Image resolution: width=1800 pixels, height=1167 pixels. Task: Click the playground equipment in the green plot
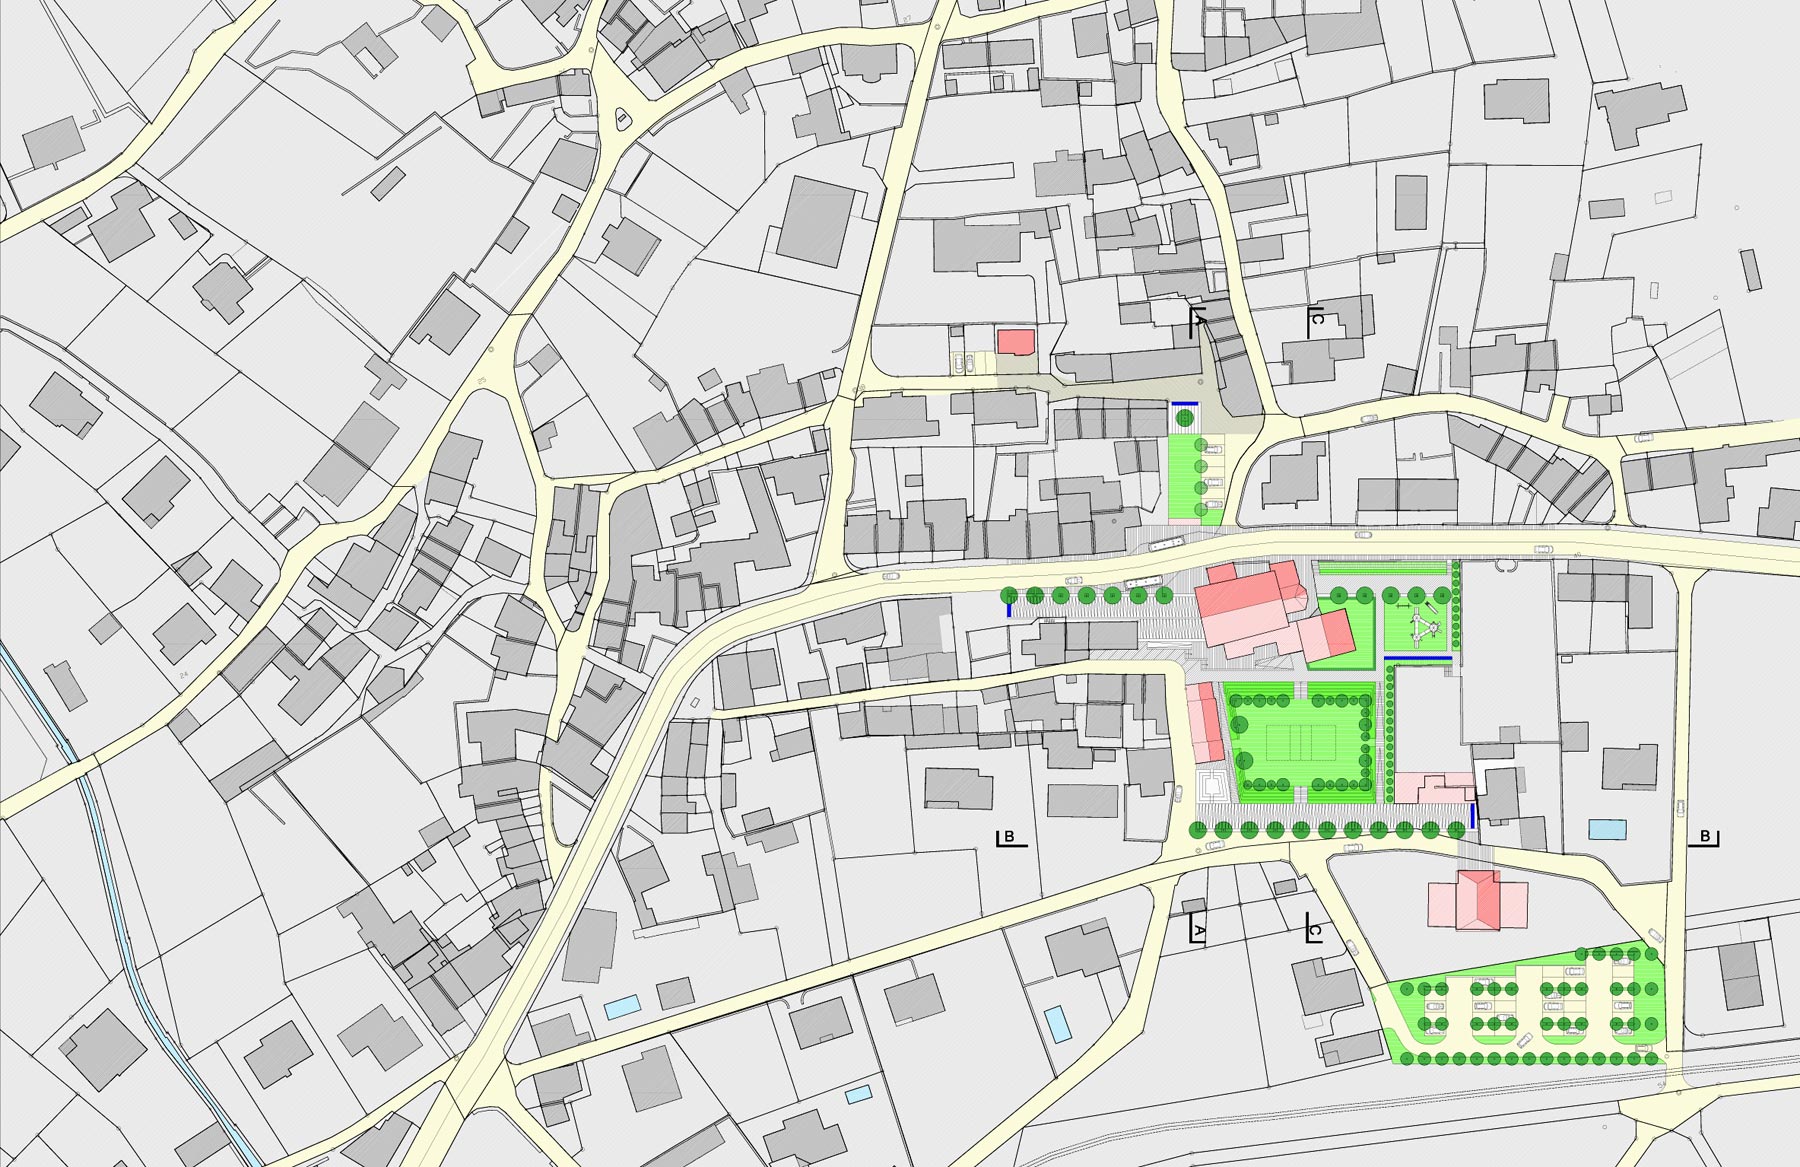pos(1424,627)
